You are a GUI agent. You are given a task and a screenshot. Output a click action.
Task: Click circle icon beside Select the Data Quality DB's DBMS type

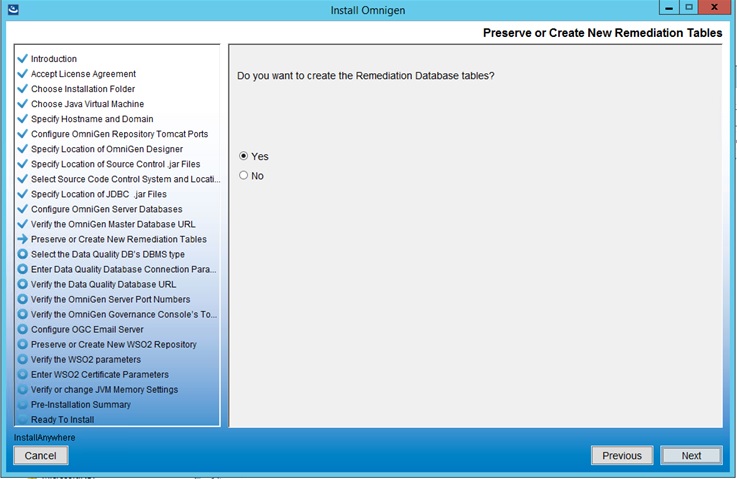[x=23, y=254]
